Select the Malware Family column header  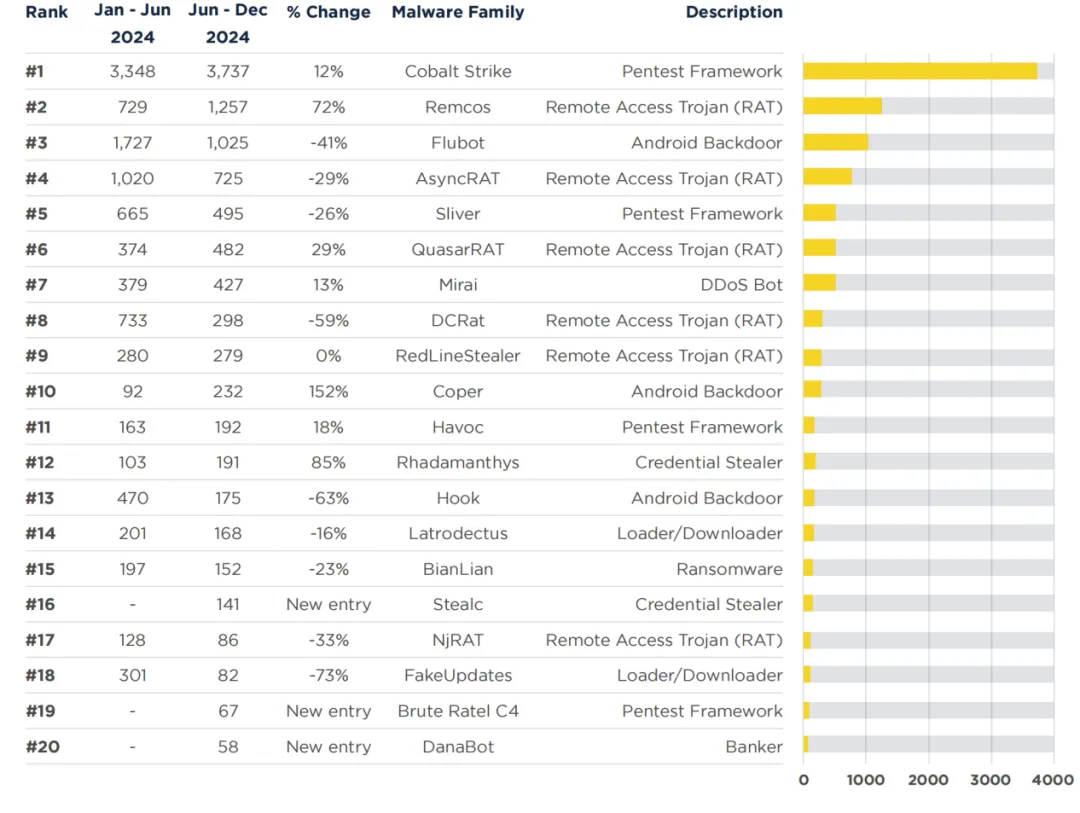click(x=458, y=12)
